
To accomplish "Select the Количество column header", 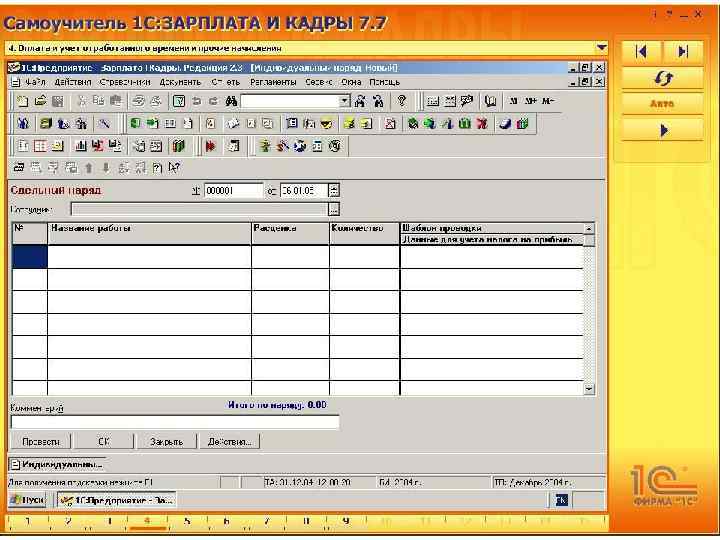I will (365, 233).
